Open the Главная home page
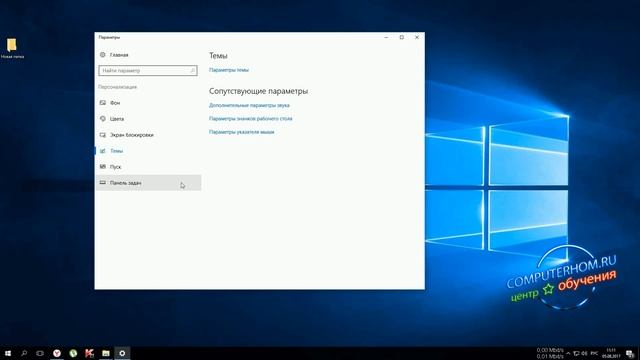This screenshot has height=360, width=640. click(114, 55)
